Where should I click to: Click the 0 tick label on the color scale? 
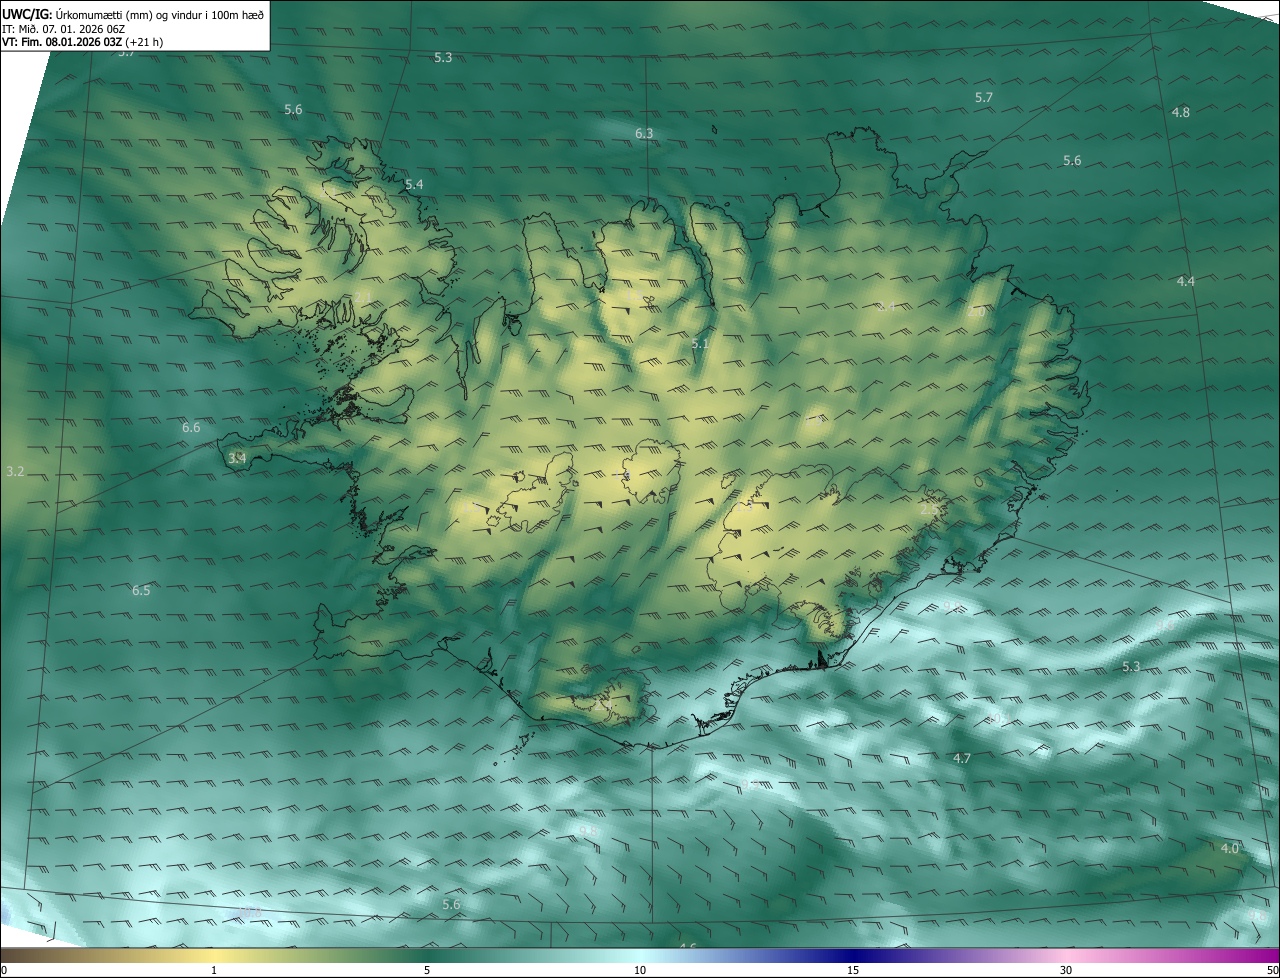point(4,970)
